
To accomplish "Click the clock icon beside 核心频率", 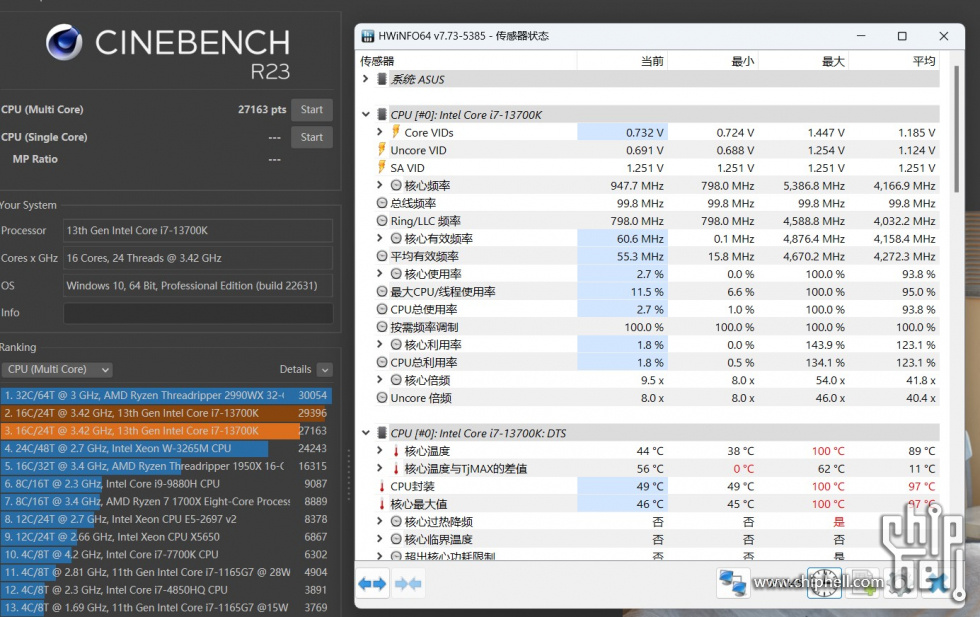I will (x=396, y=185).
